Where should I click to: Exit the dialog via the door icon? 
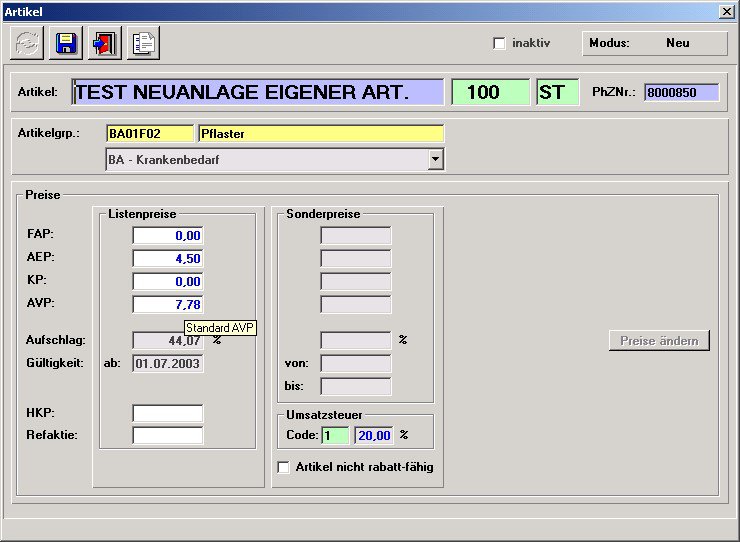click(104, 43)
